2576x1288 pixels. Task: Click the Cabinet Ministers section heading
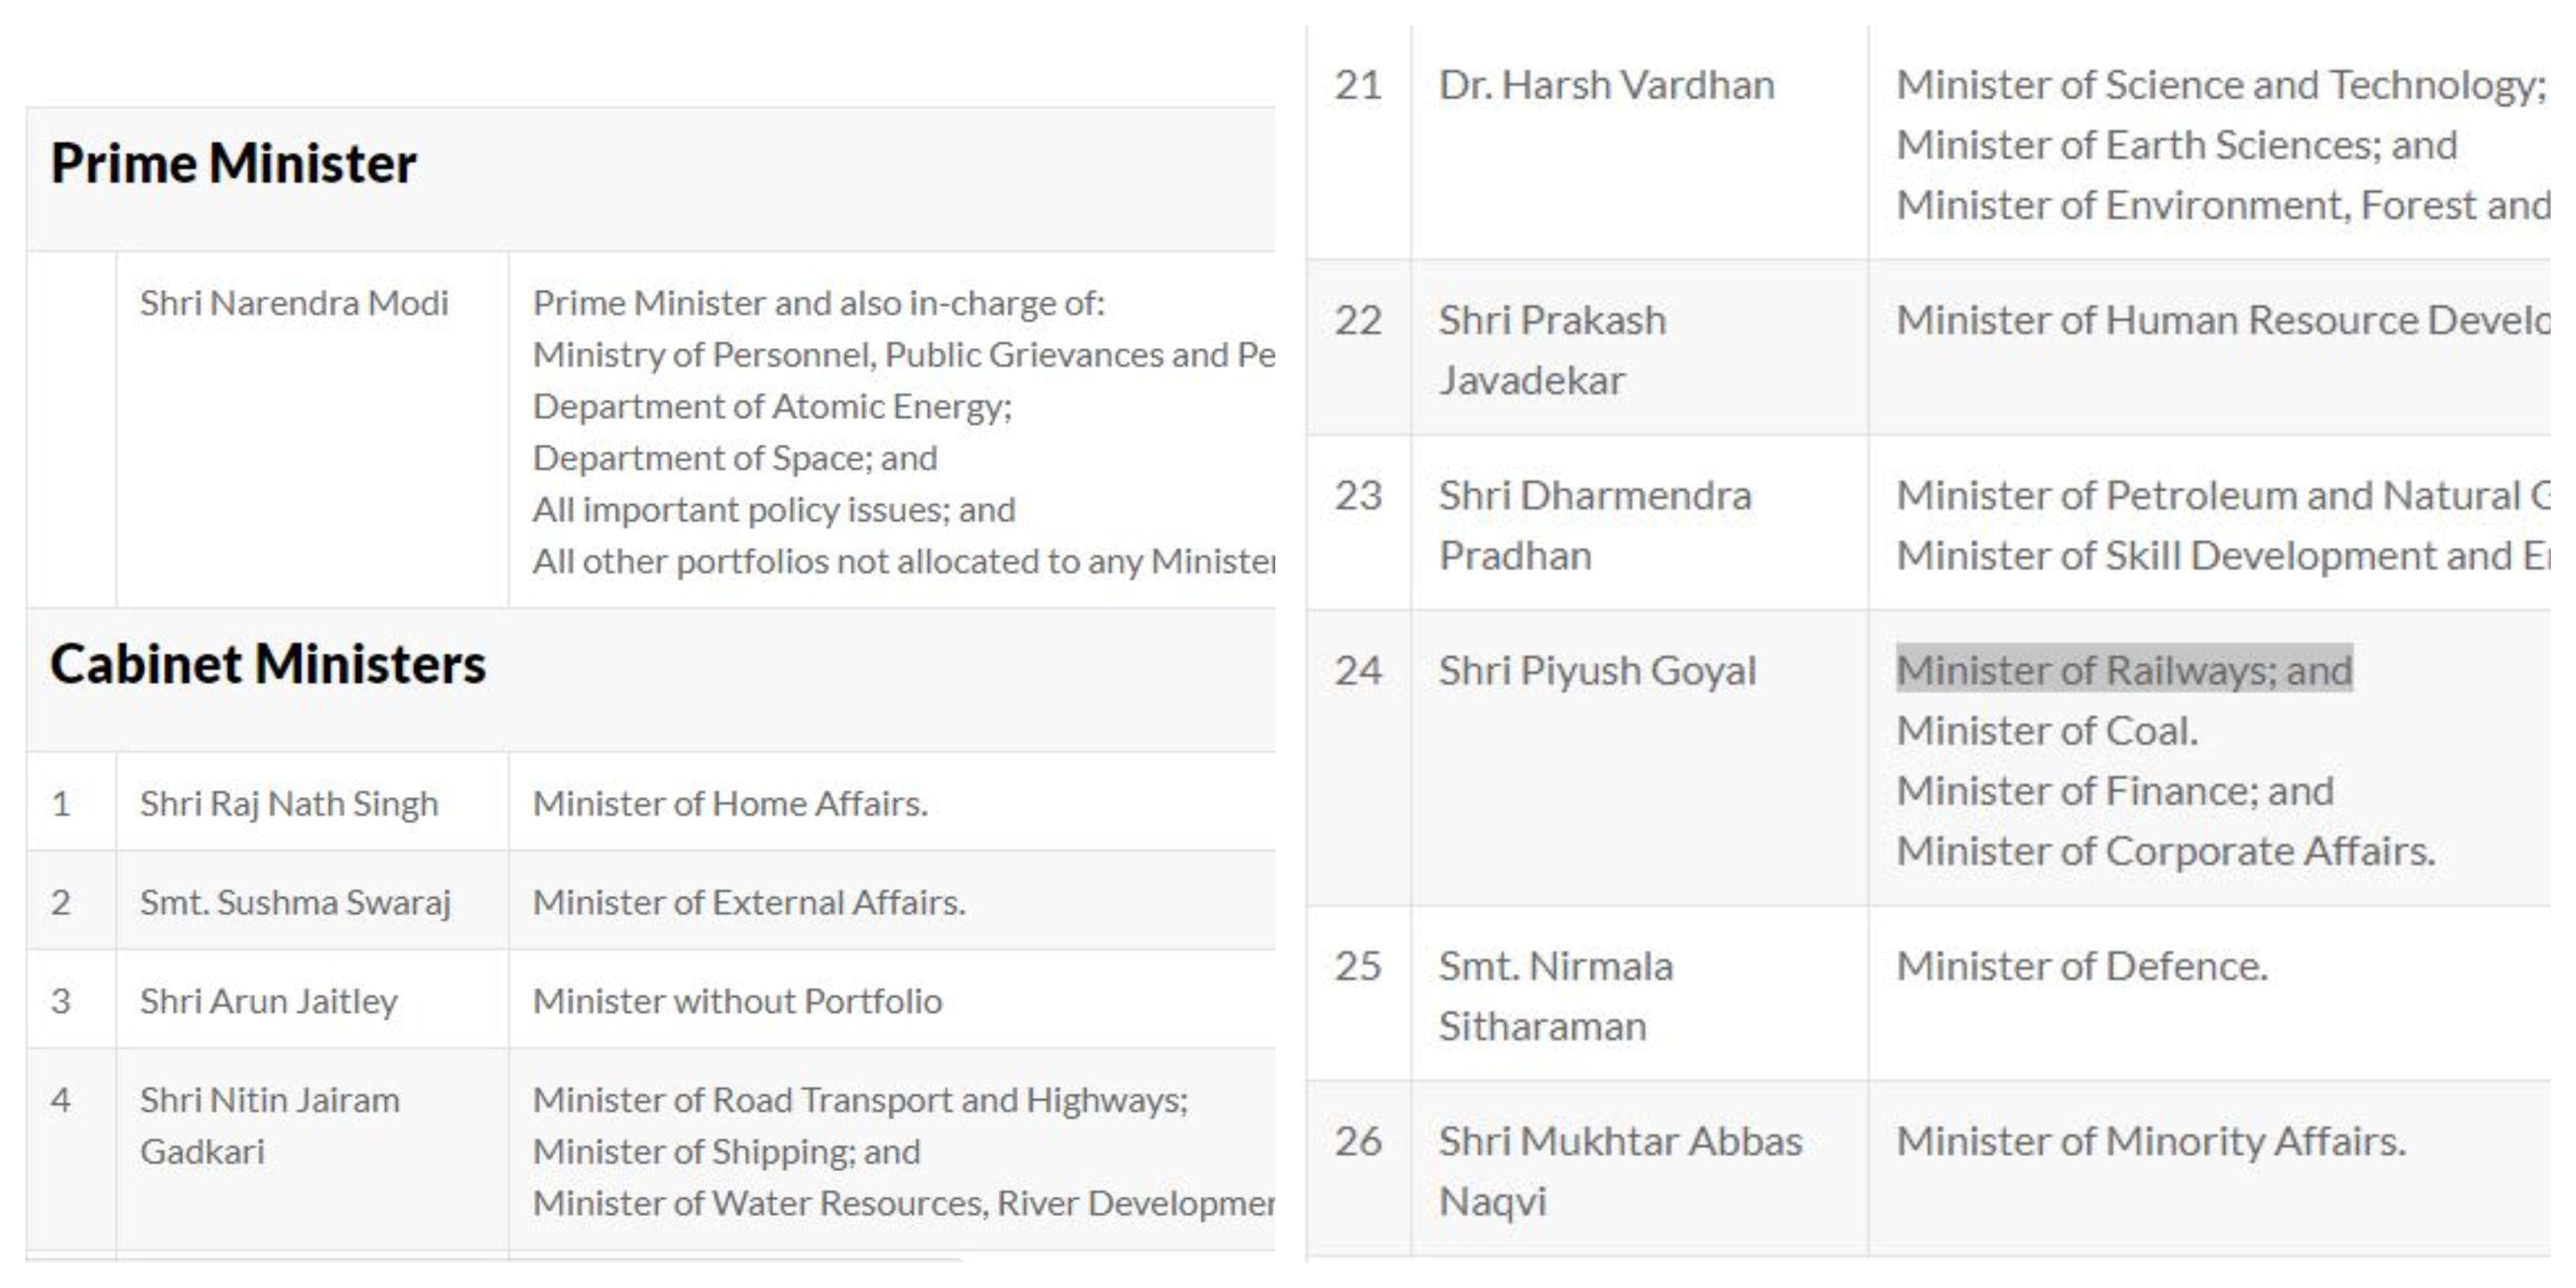268,665
